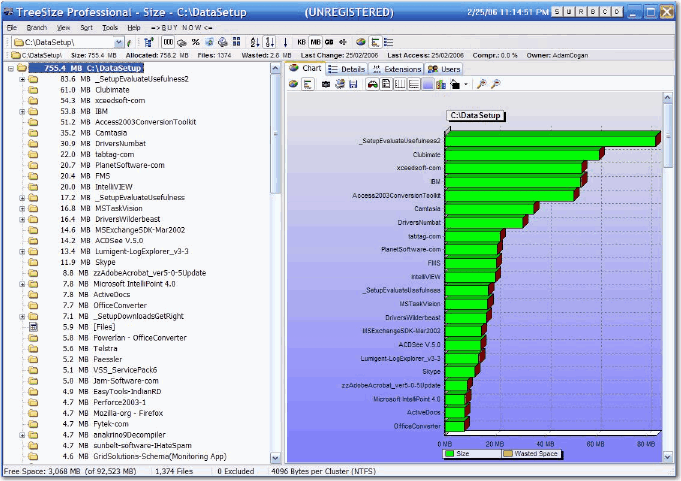The width and height of the screenshot is (681, 481).
Task: Click the green Clubimate bar in chart
Action: pyautogui.click(x=520, y=155)
